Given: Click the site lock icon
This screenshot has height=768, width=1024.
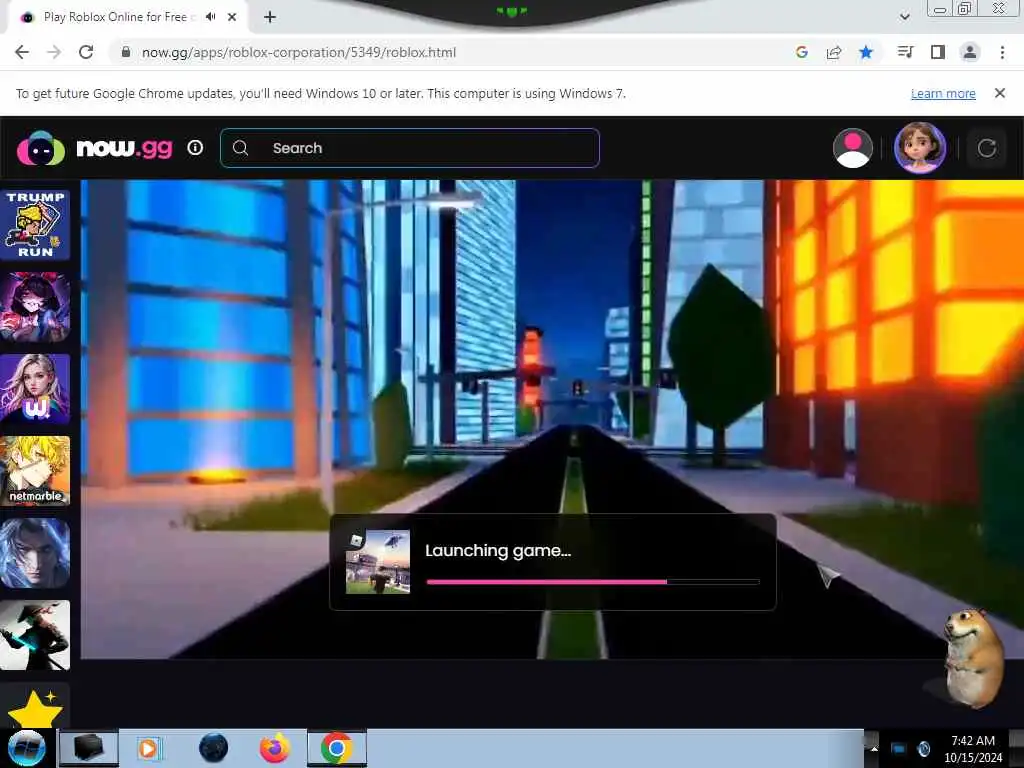Looking at the screenshot, I should 126,52.
